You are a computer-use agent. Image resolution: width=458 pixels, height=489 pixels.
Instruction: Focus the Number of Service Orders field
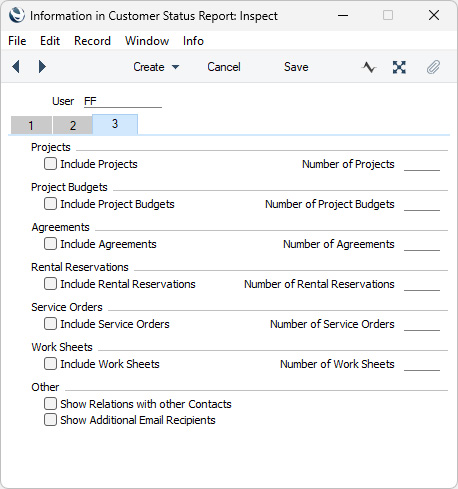tap(422, 324)
